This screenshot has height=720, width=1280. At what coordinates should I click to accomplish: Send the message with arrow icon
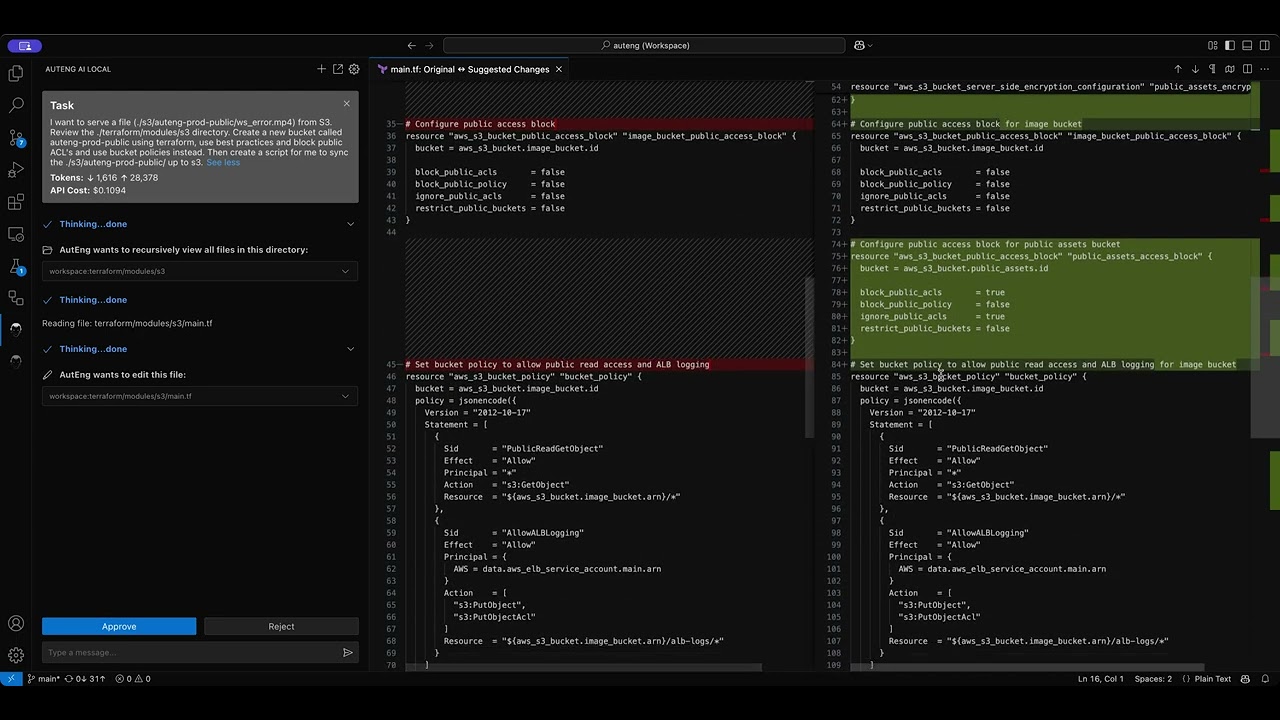pos(348,652)
